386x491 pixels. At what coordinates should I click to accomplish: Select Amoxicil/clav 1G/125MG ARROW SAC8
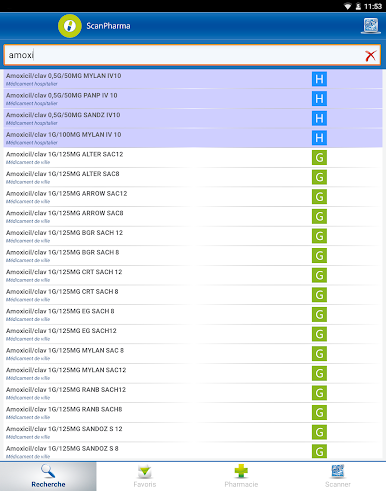point(193,216)
